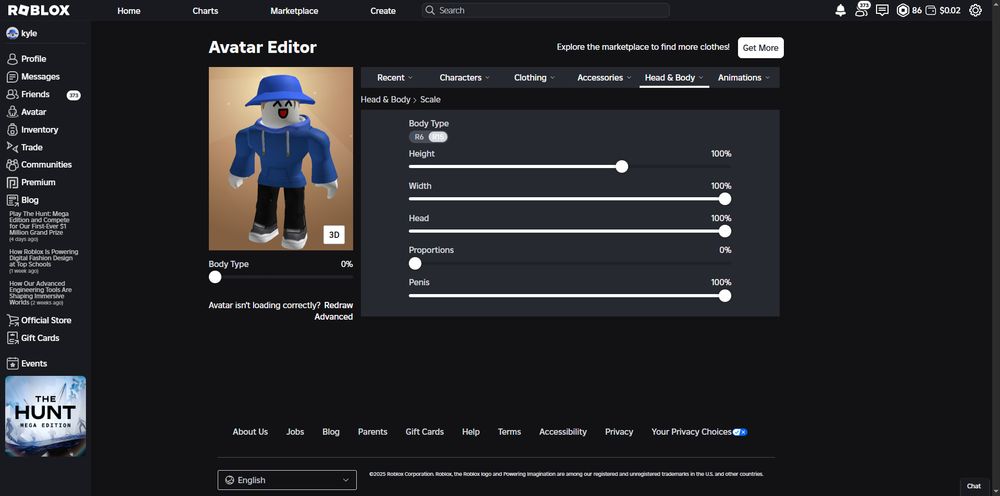
Task: Click the avatar preview image
Action: coord(281,159)
